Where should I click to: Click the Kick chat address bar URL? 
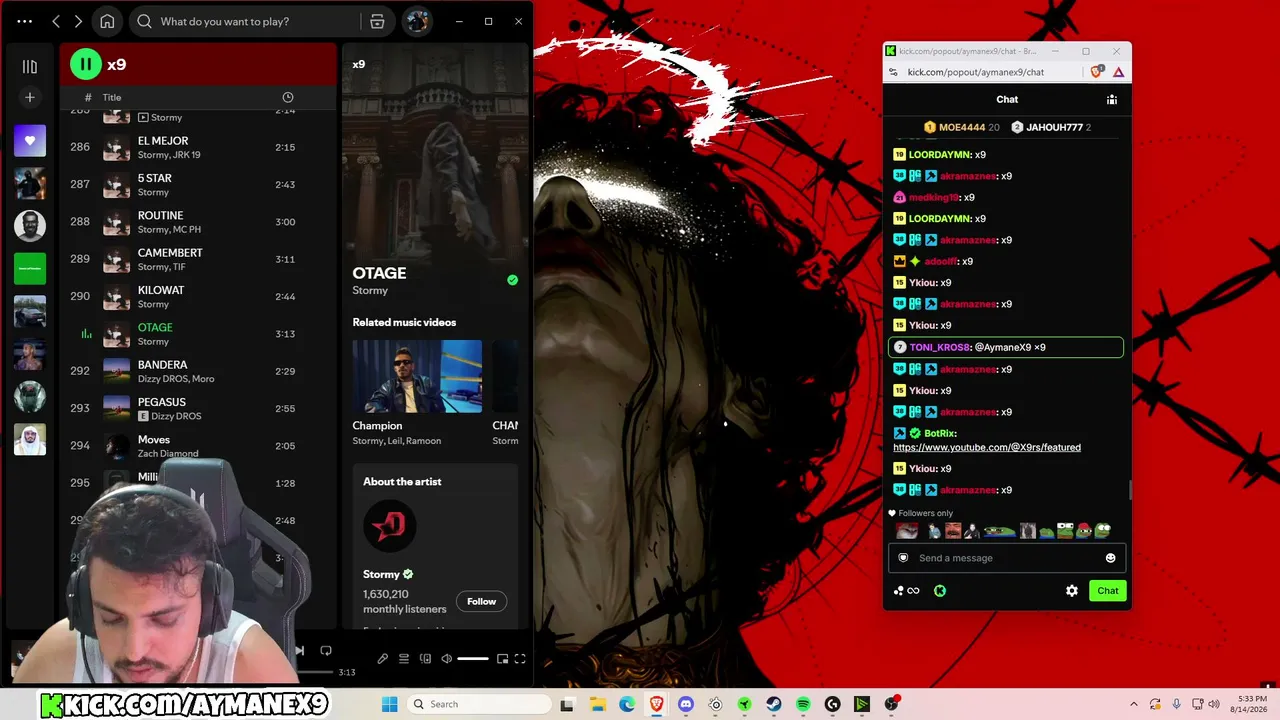click(976, 72)
